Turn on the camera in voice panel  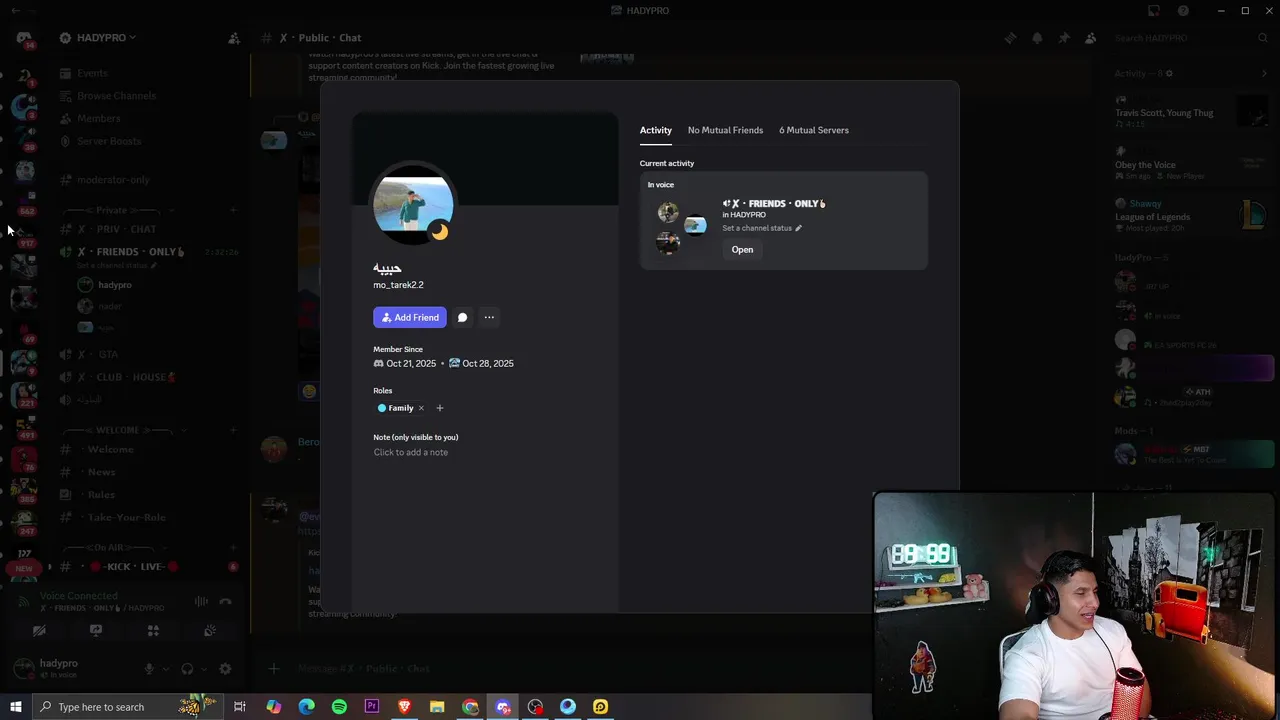click(39, 631)
